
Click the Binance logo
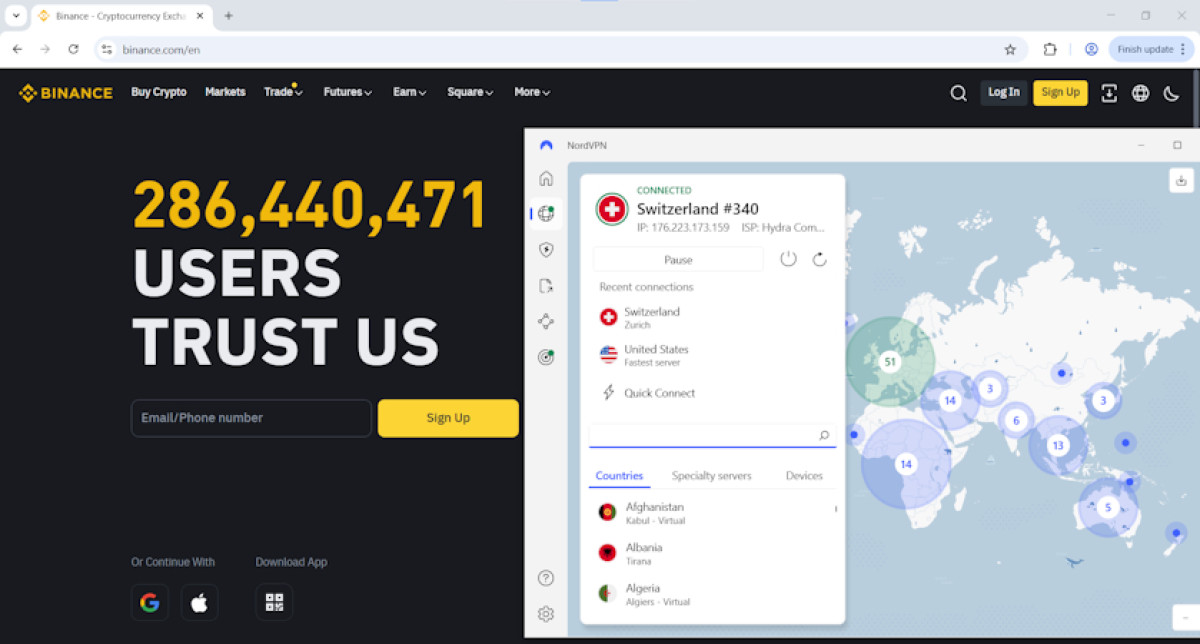(x=65, y=93)
